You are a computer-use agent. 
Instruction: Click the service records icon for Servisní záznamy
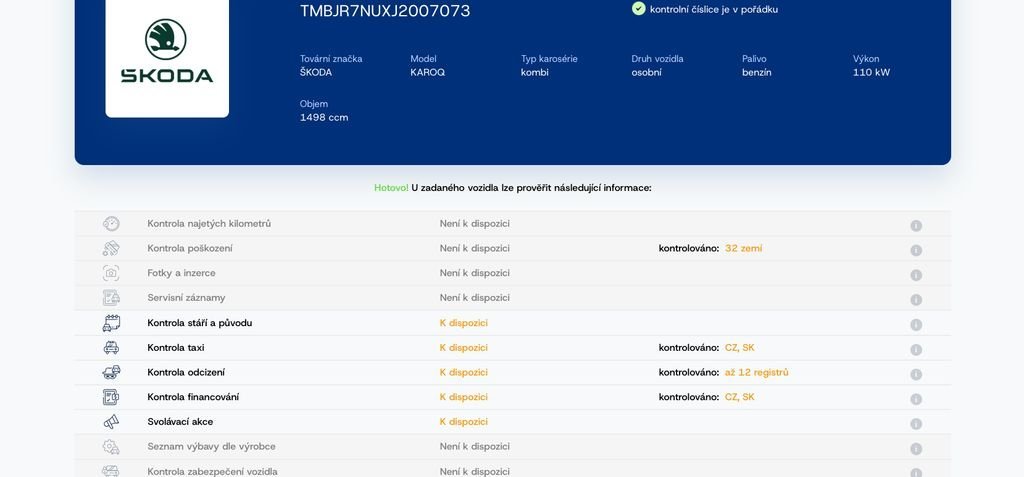click(111, 298)
